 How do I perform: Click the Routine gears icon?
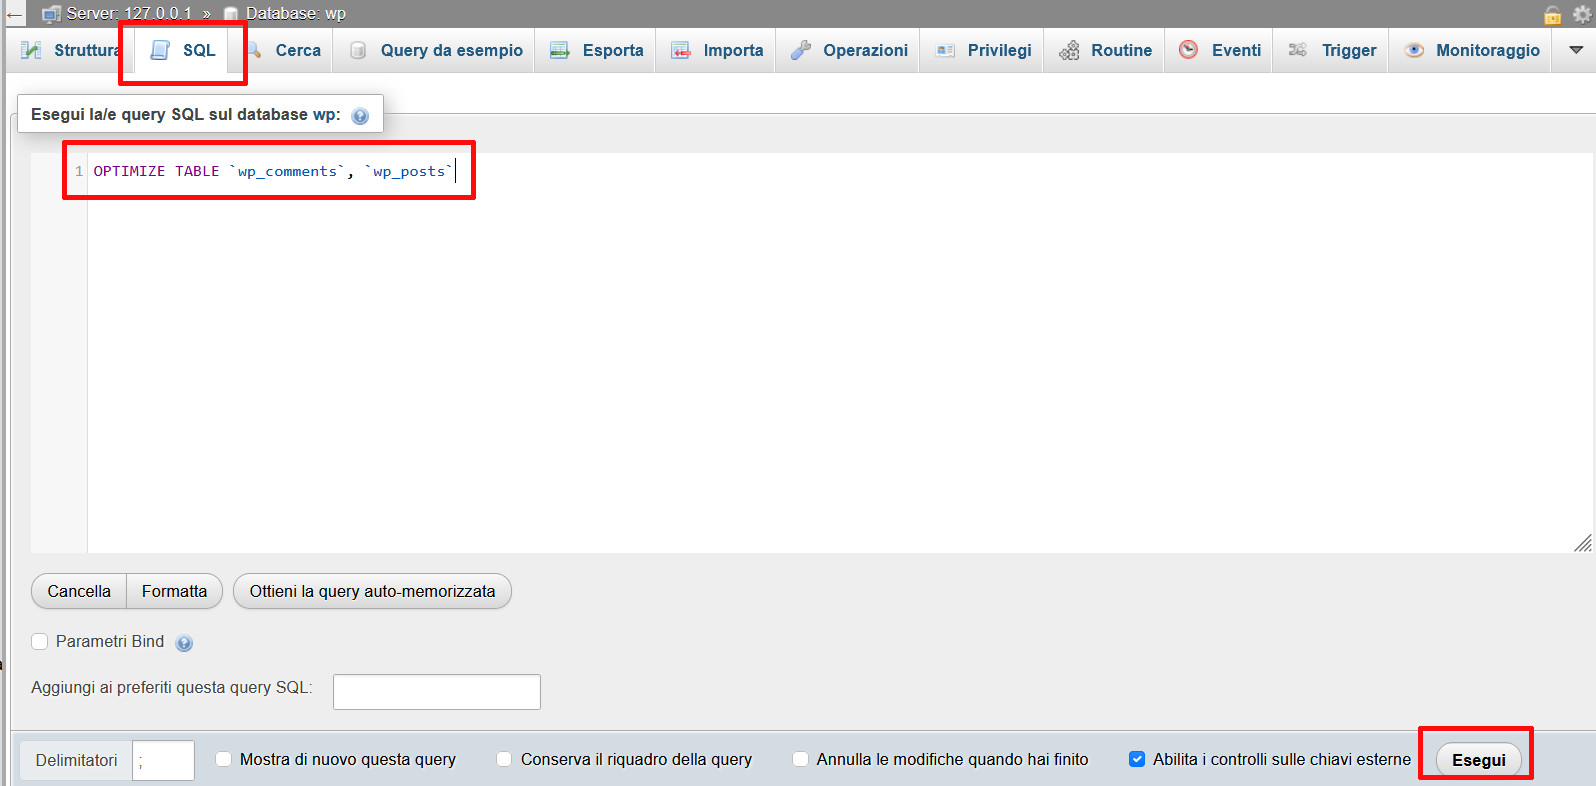1069,50
